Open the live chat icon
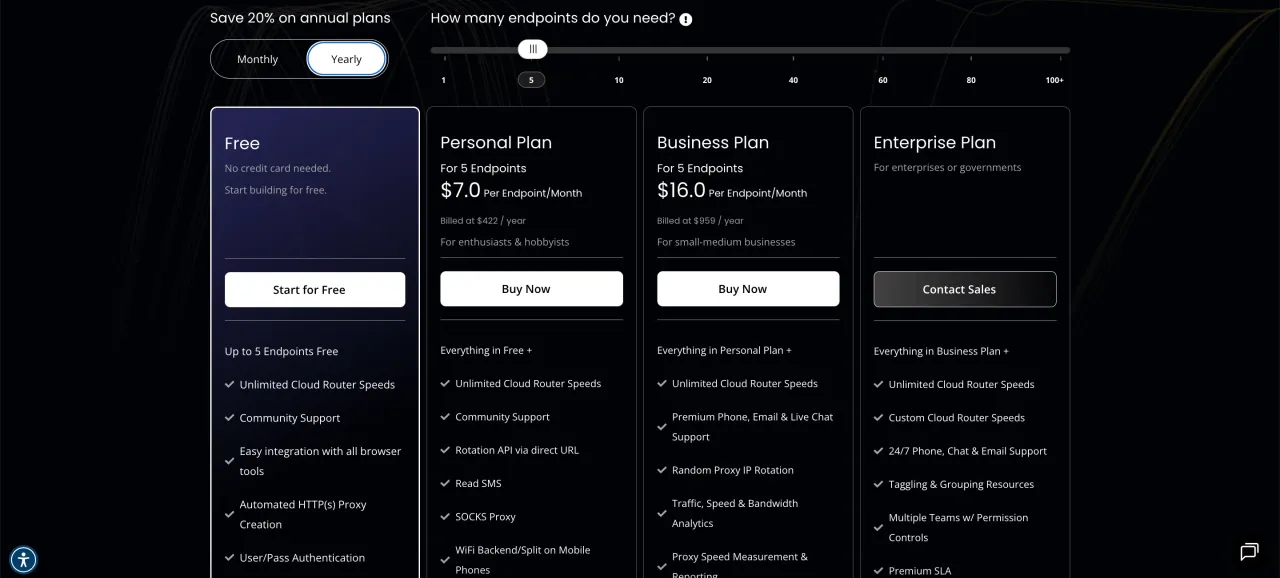Viewport: 1280px width, 578px height. point(1249,551)
